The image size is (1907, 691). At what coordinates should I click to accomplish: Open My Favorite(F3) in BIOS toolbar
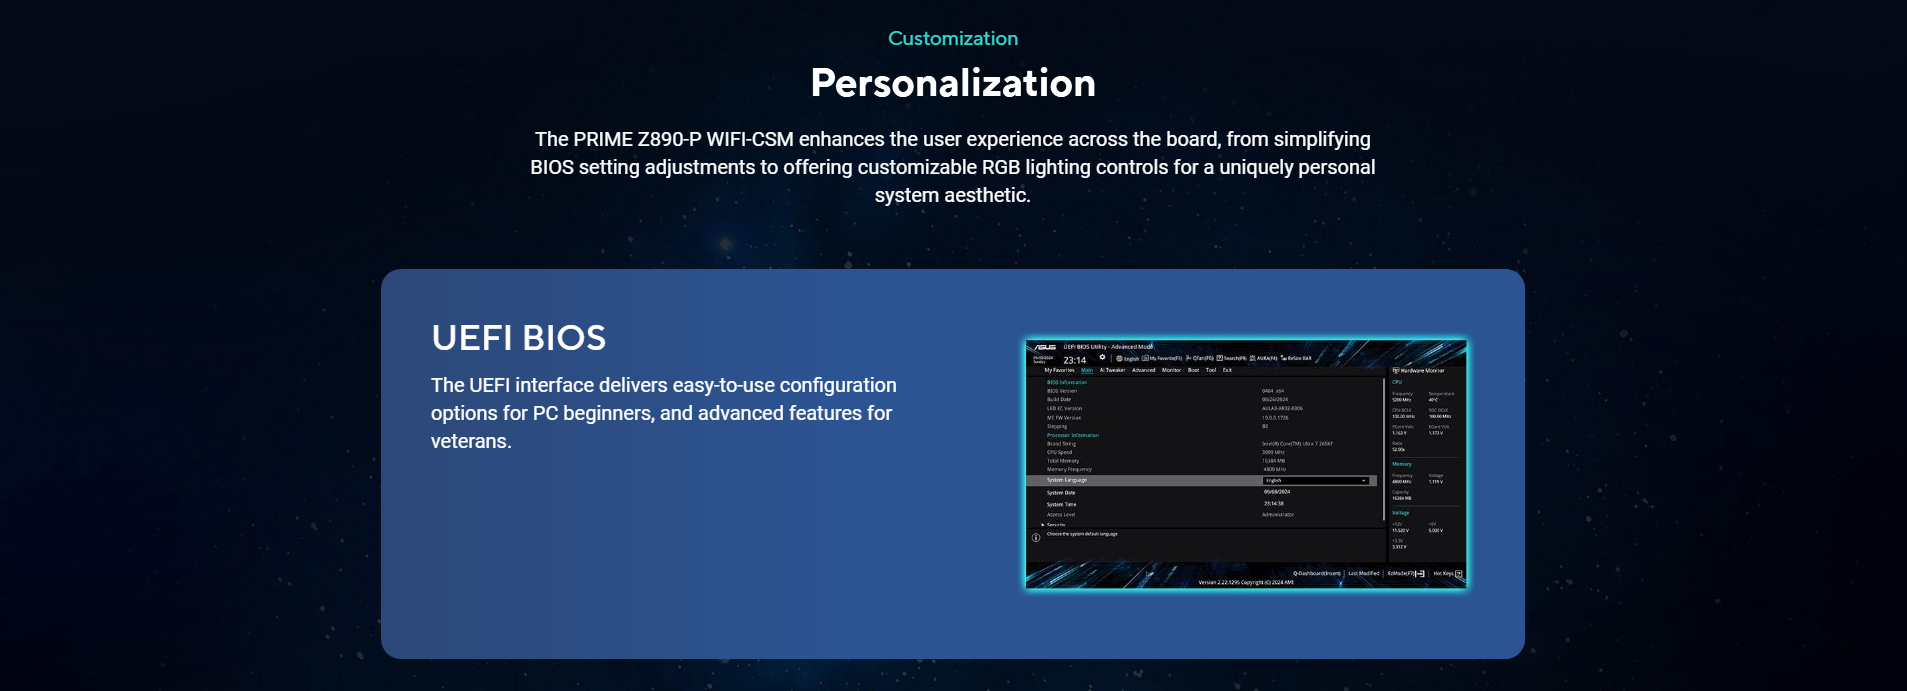pyautogui.click(x=1162, y=358)
